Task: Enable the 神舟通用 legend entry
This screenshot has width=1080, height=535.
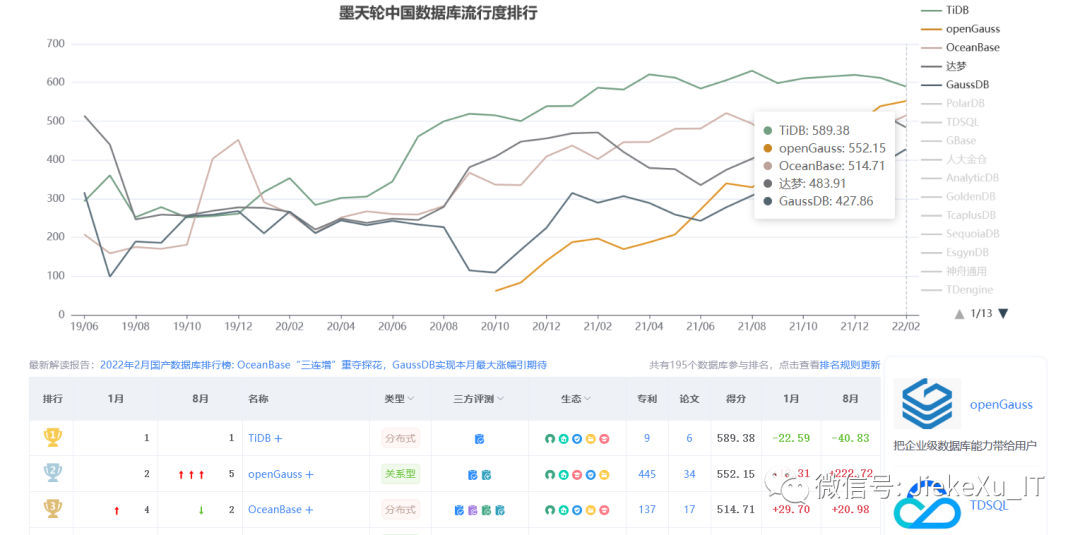Action: 954,271
